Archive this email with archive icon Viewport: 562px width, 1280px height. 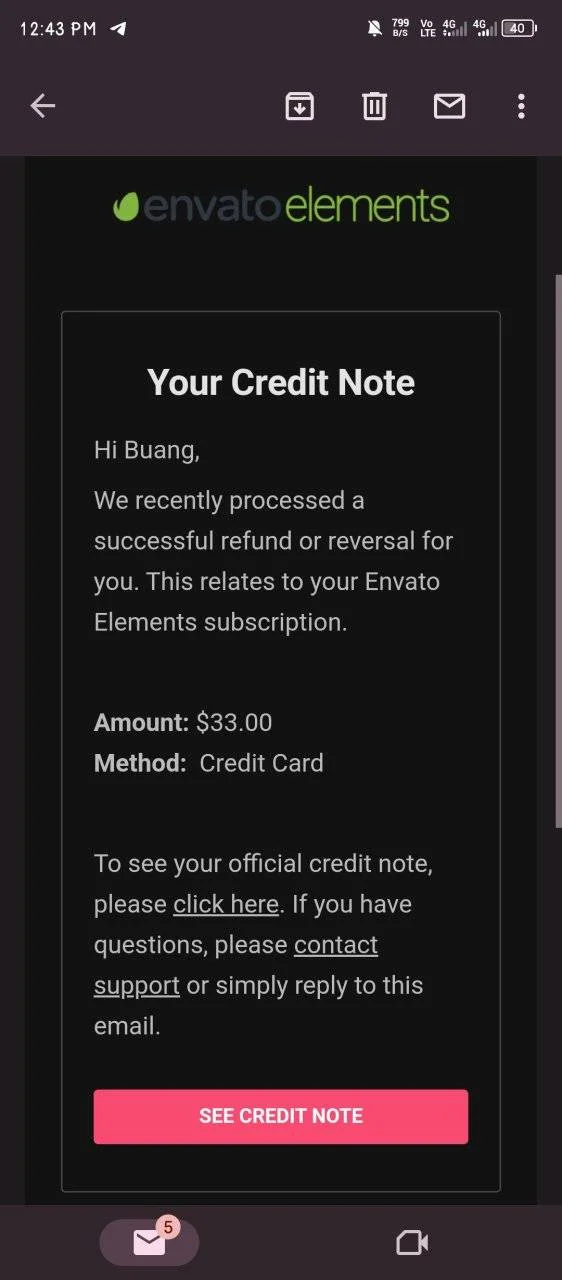tap(300, 106)
